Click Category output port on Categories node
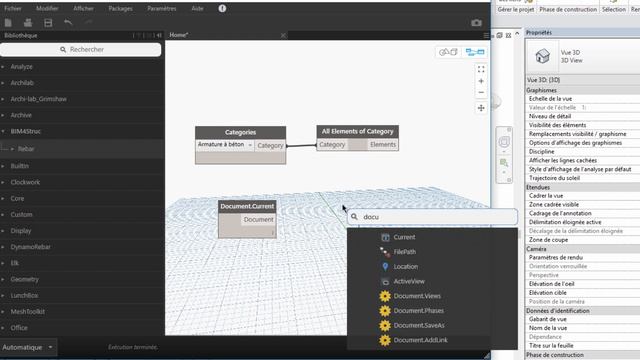640x360 pixels. click(270, 145)
